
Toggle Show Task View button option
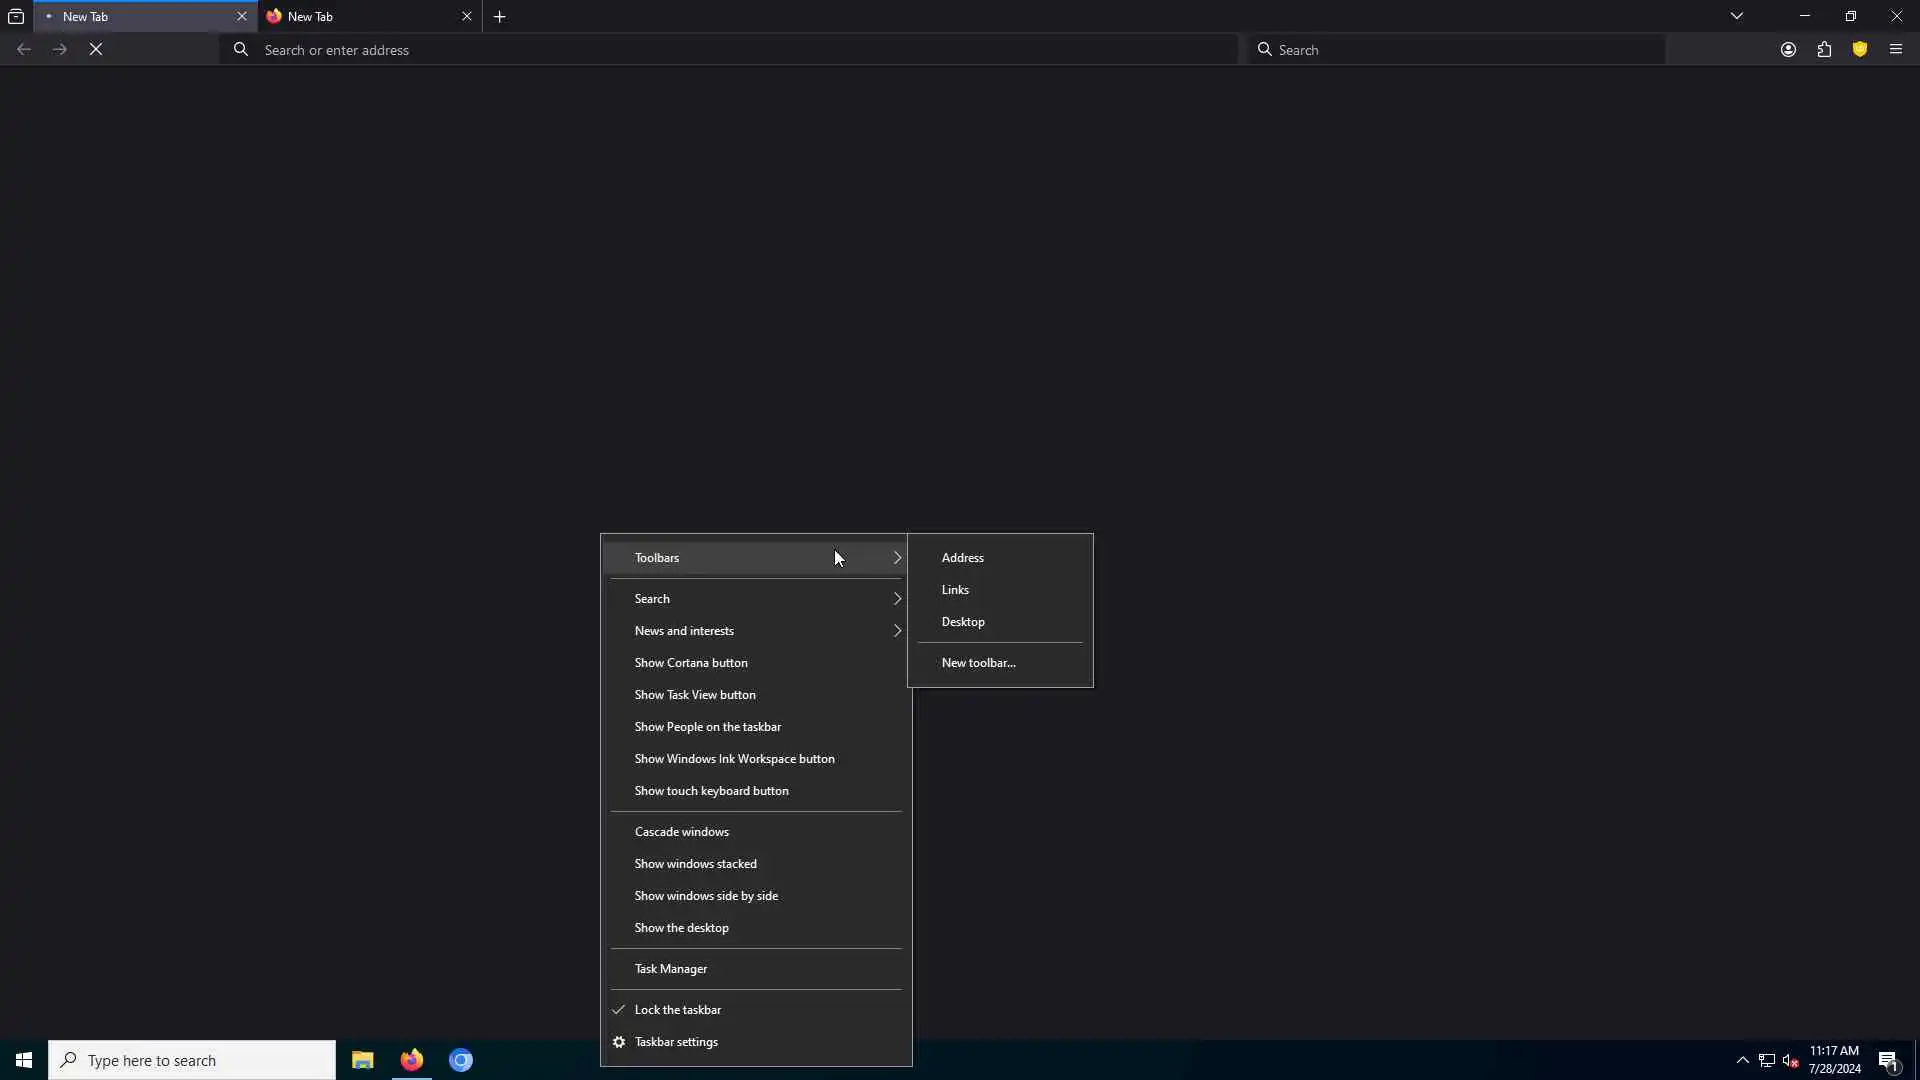pos(695,695)
